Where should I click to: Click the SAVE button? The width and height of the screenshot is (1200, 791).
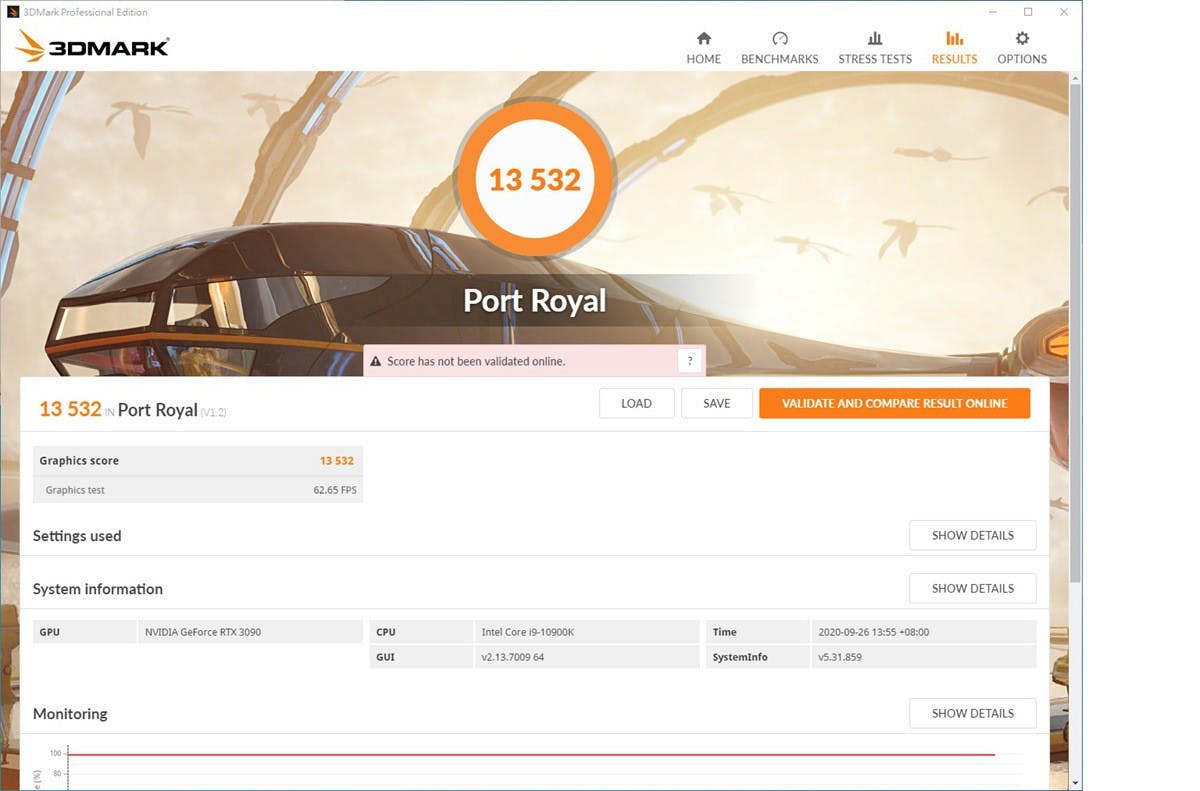click(716, 403)
